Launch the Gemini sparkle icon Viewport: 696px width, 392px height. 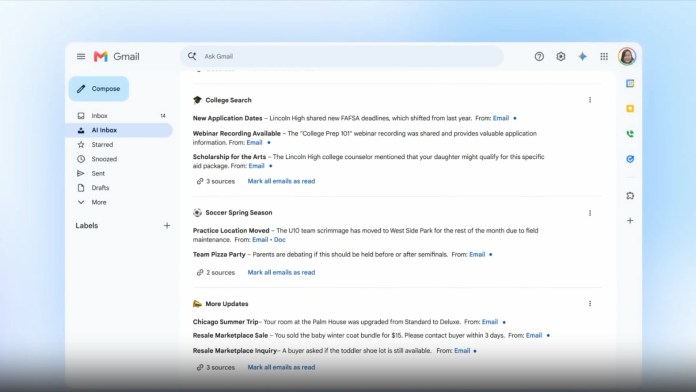pyautogui.click(x=582, y=56)
